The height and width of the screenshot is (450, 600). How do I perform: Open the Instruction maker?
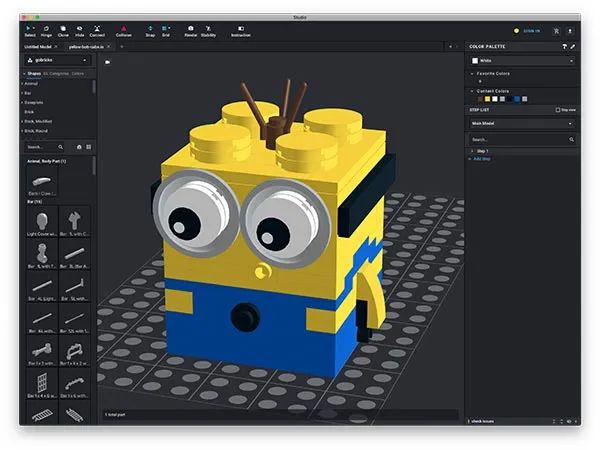click(x=241, y=31)
